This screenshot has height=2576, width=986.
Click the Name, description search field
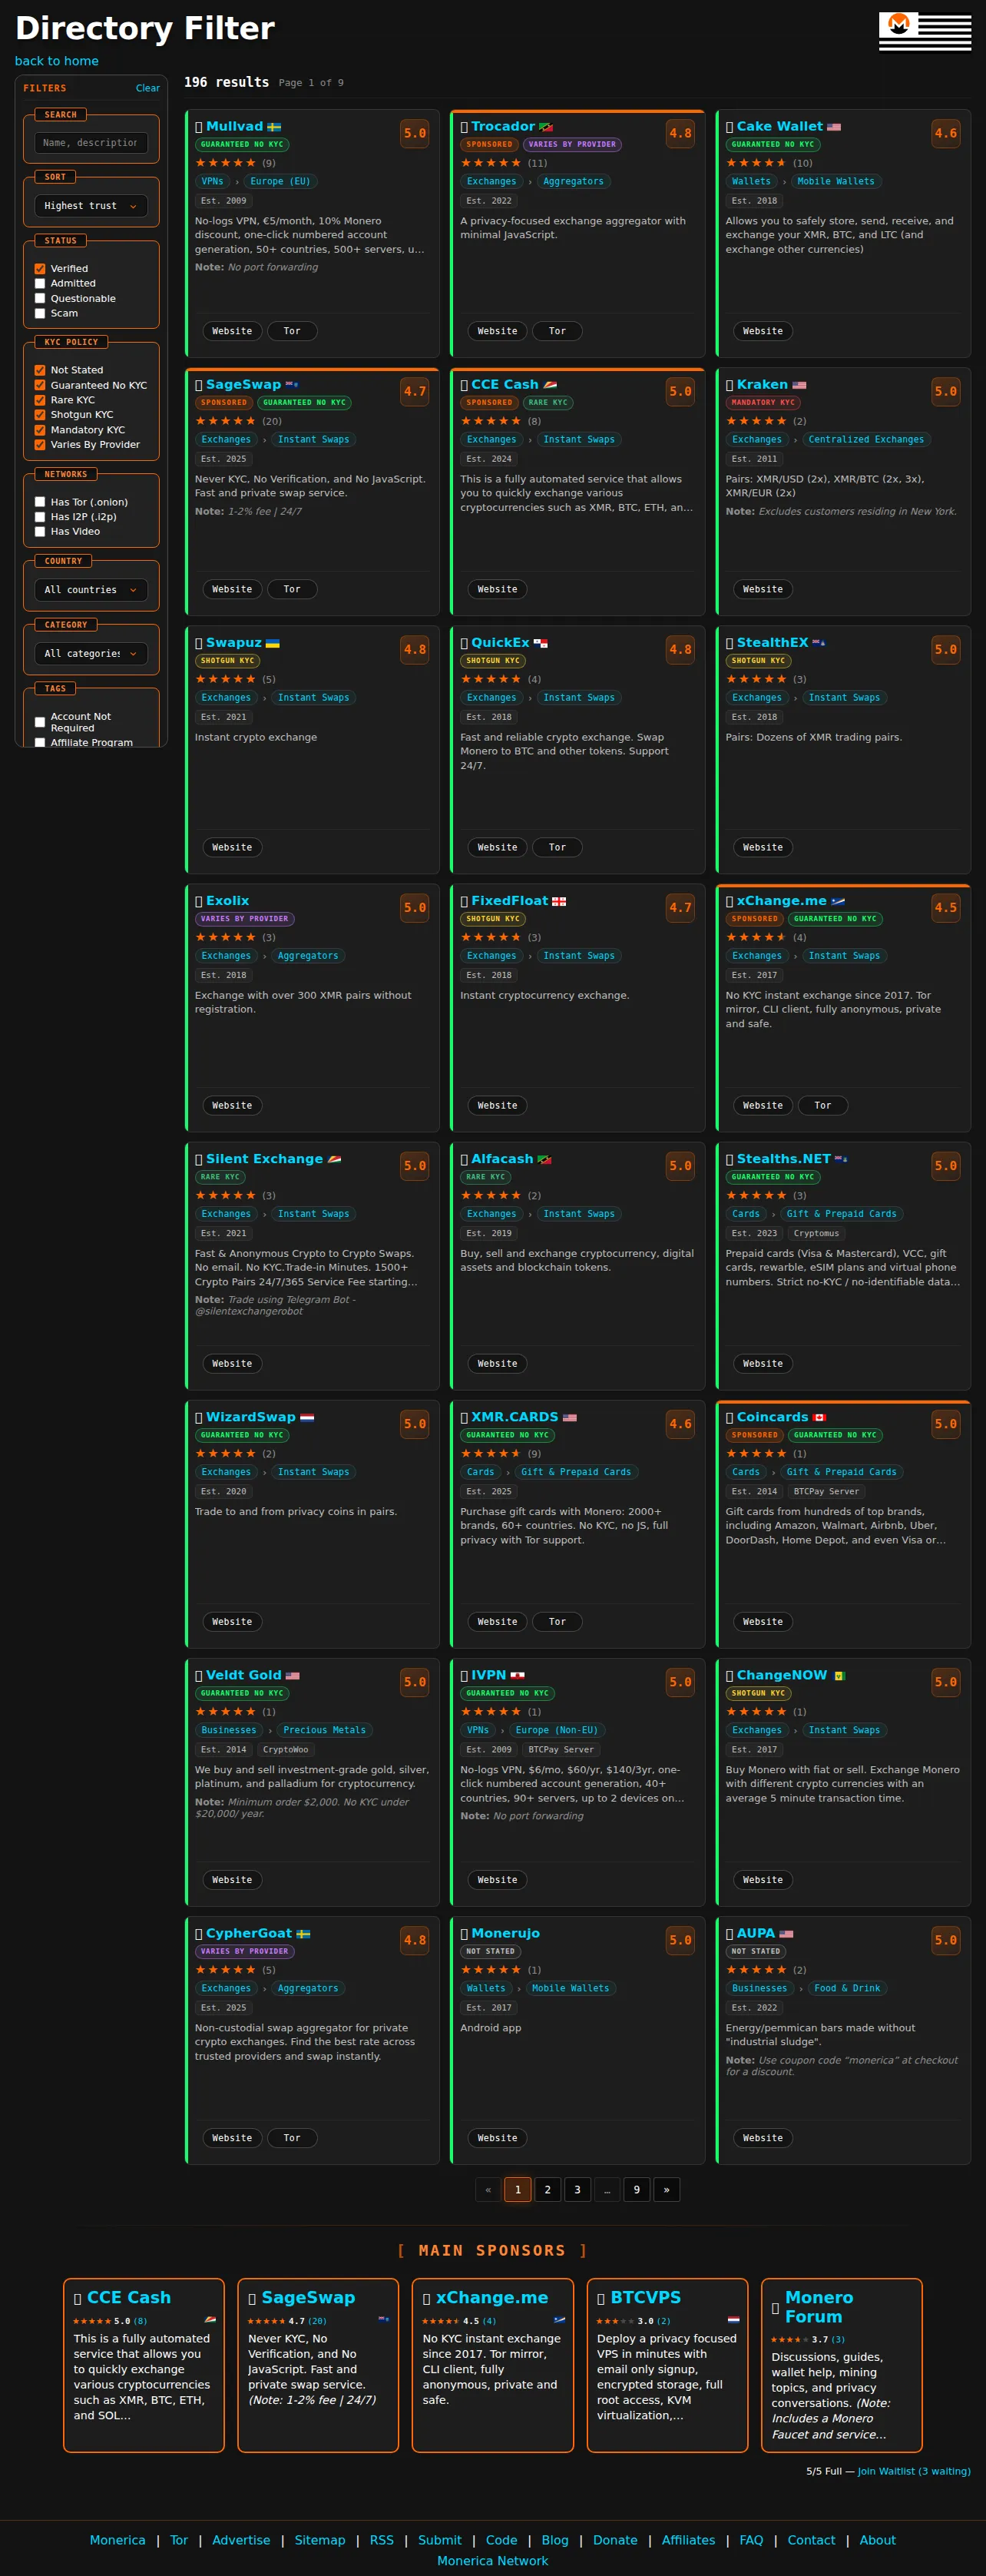tap(91, 143)
